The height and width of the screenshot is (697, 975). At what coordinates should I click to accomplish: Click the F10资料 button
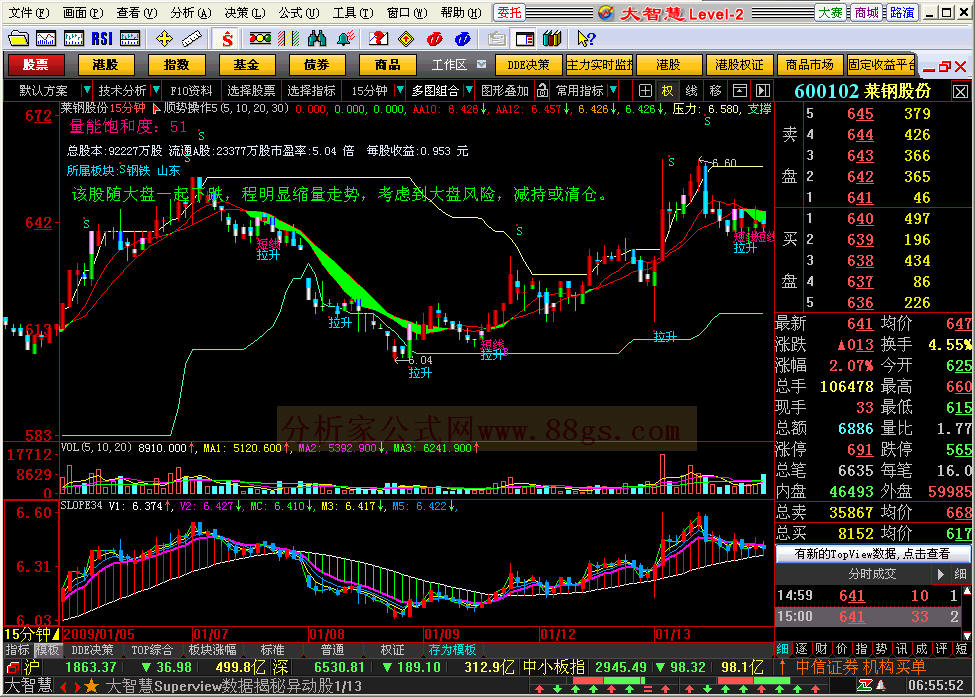(x=192, y=91)
